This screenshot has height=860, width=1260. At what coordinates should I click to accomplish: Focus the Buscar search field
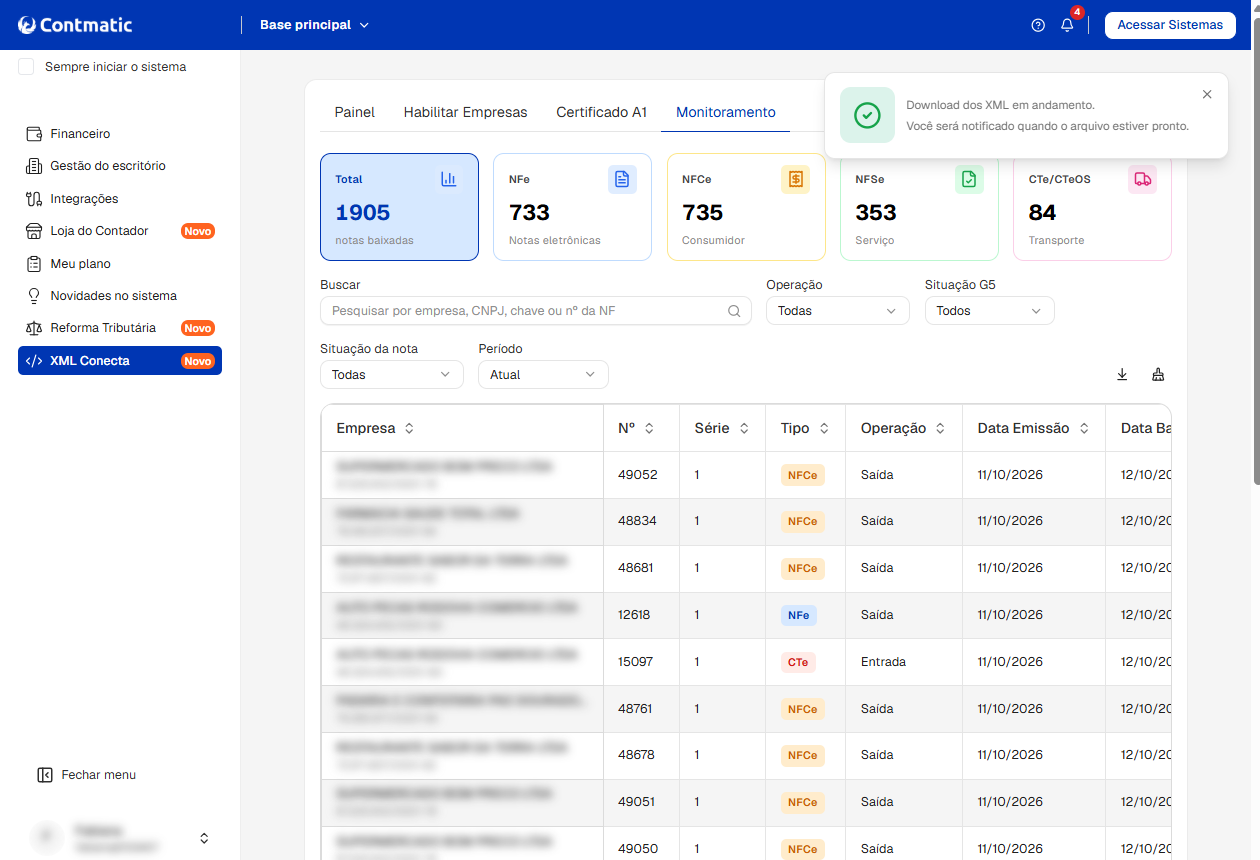pyautogui.click(x=536, y=311)
